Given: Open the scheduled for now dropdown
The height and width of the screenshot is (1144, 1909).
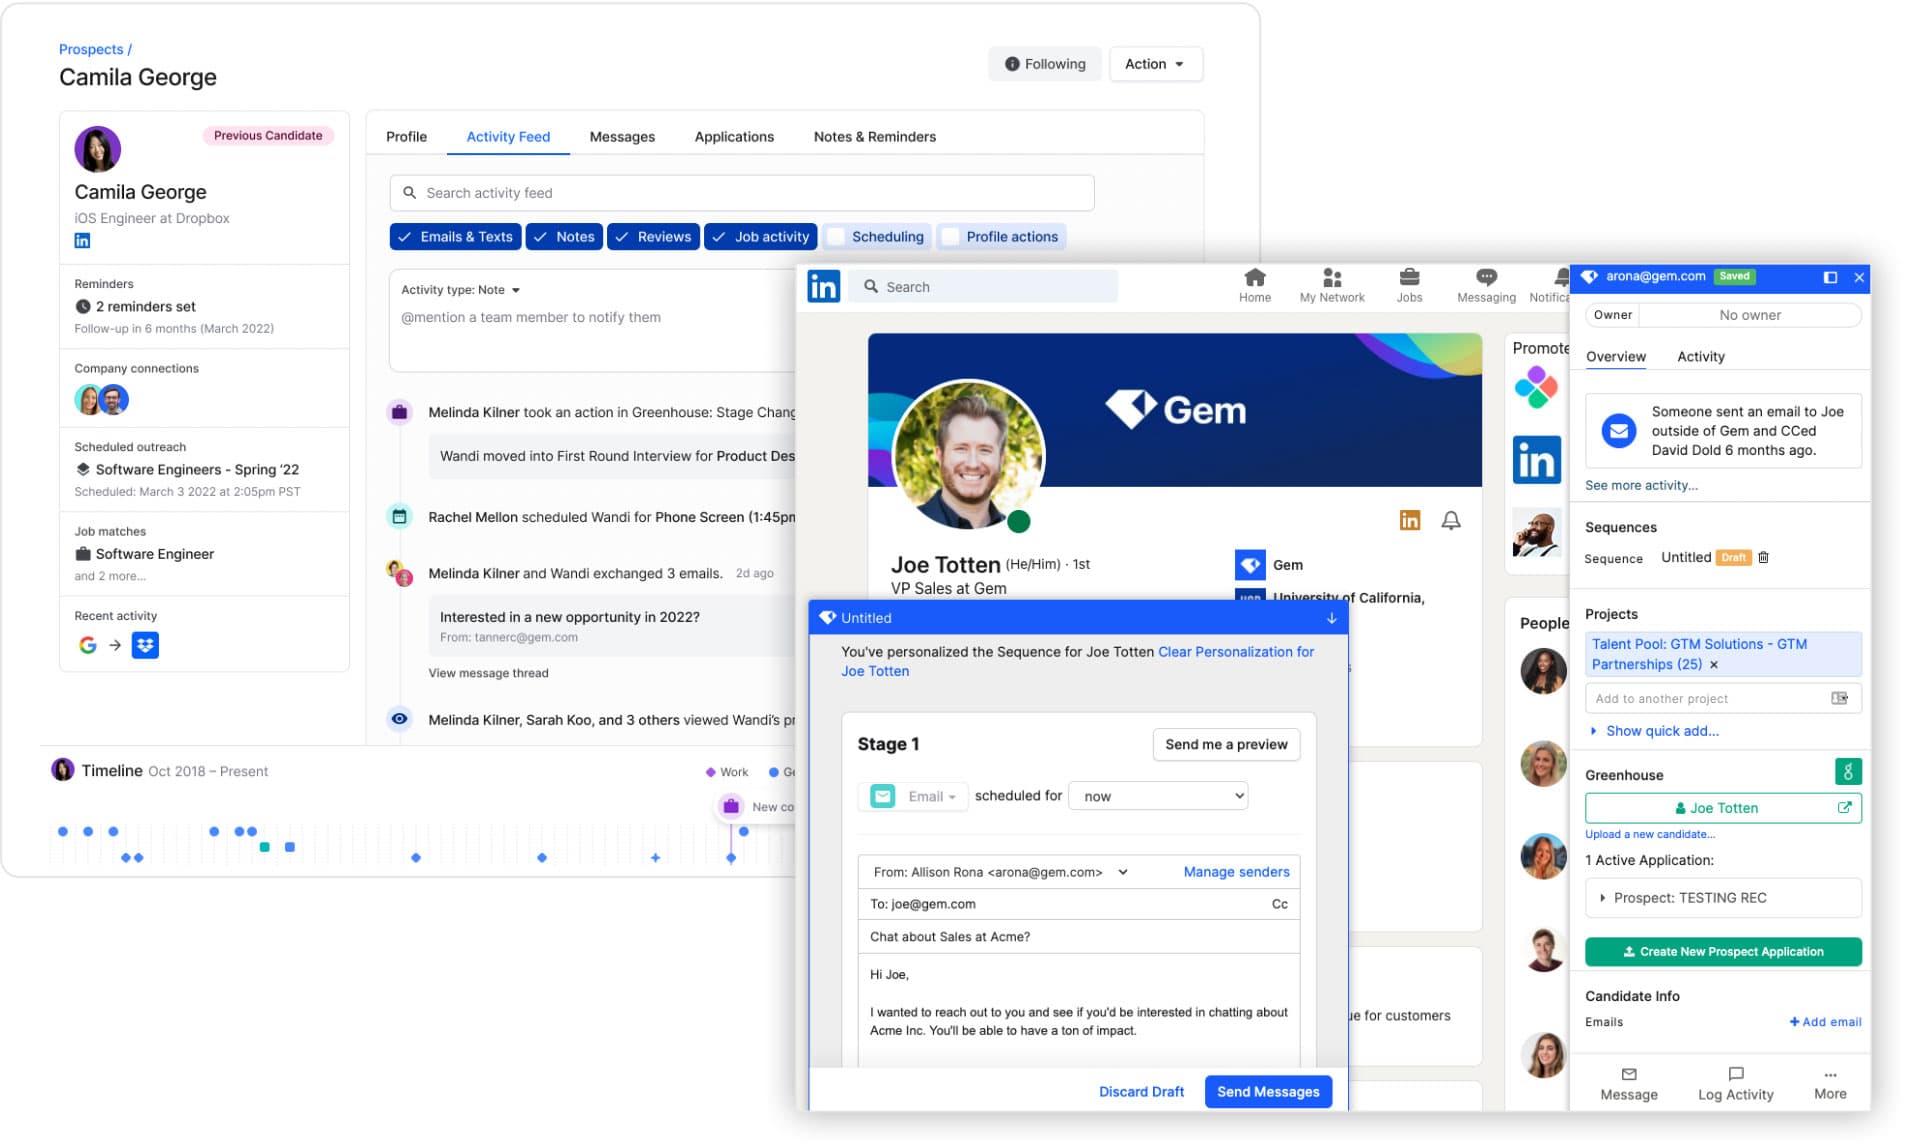Looking at the screenshot, I should tap(1158, 797).
